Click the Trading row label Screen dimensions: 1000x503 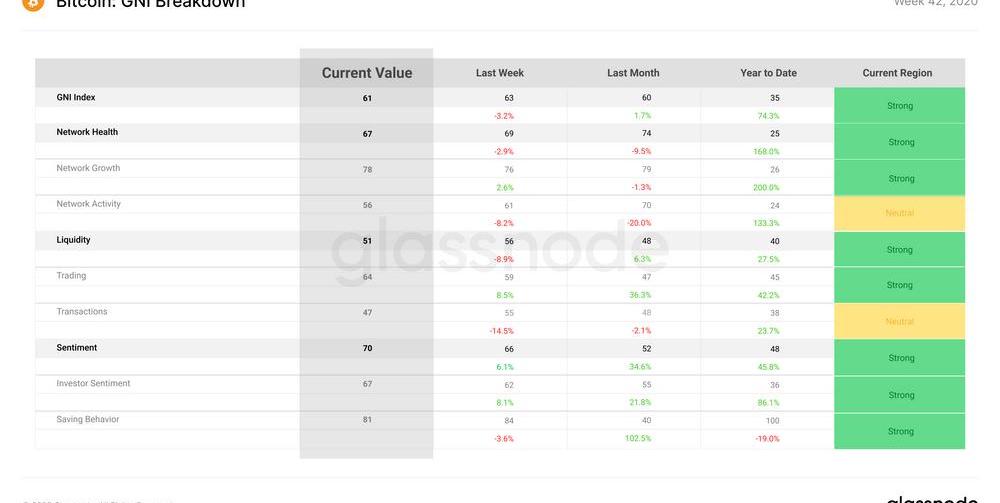pos(71,275)
